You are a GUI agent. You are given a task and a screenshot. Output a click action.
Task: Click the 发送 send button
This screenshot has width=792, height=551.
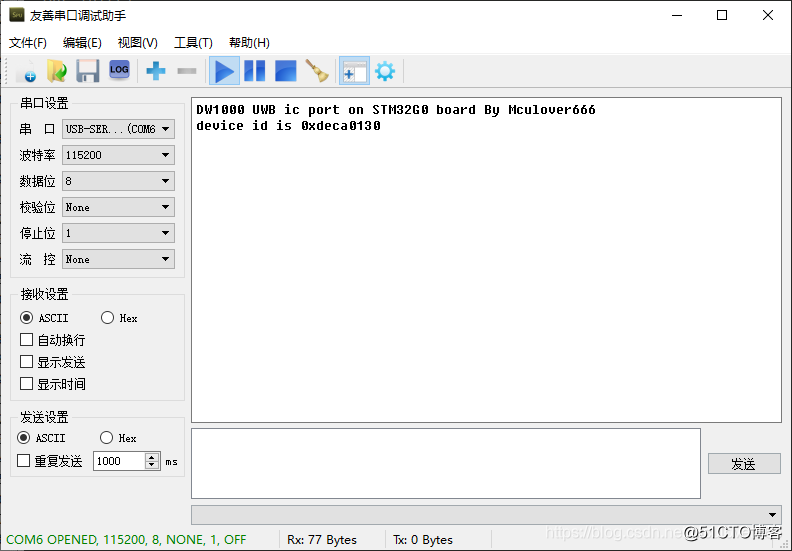pyautogui.click(x=744, y=464)
